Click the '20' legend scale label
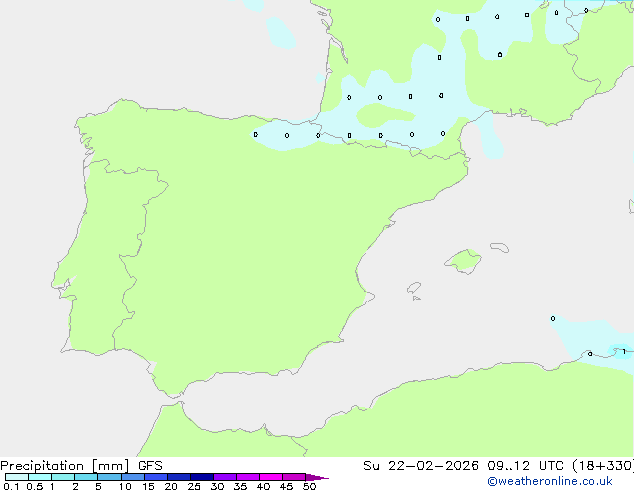 click(x=171, y=486)
